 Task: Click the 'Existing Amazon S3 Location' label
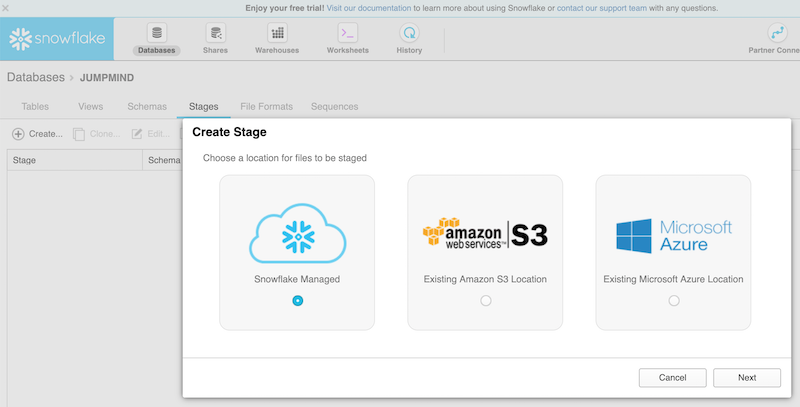click(x=485, y=279)
